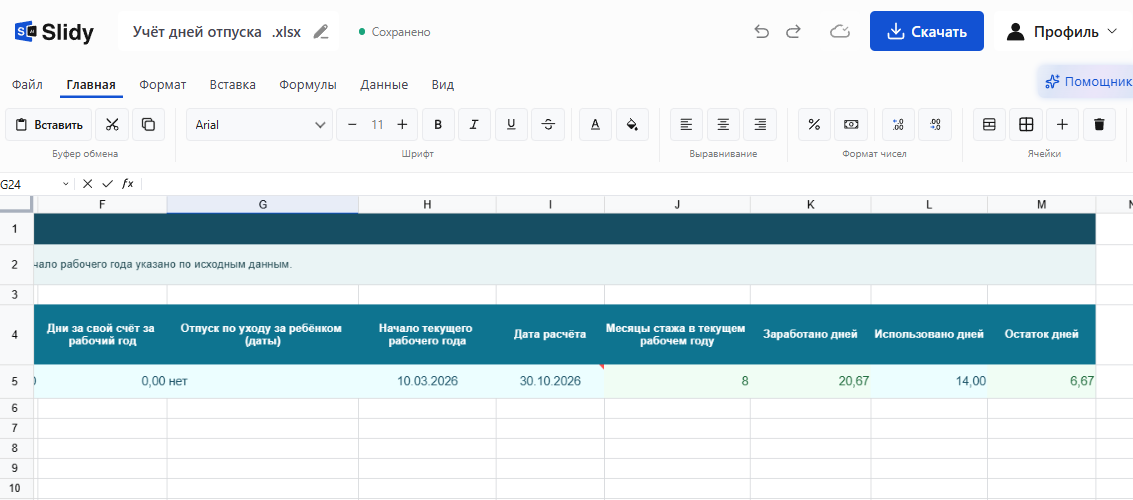This screenshot has height=500, width=1133.
Task: Switch to the Главная tab
Action: 91,85
